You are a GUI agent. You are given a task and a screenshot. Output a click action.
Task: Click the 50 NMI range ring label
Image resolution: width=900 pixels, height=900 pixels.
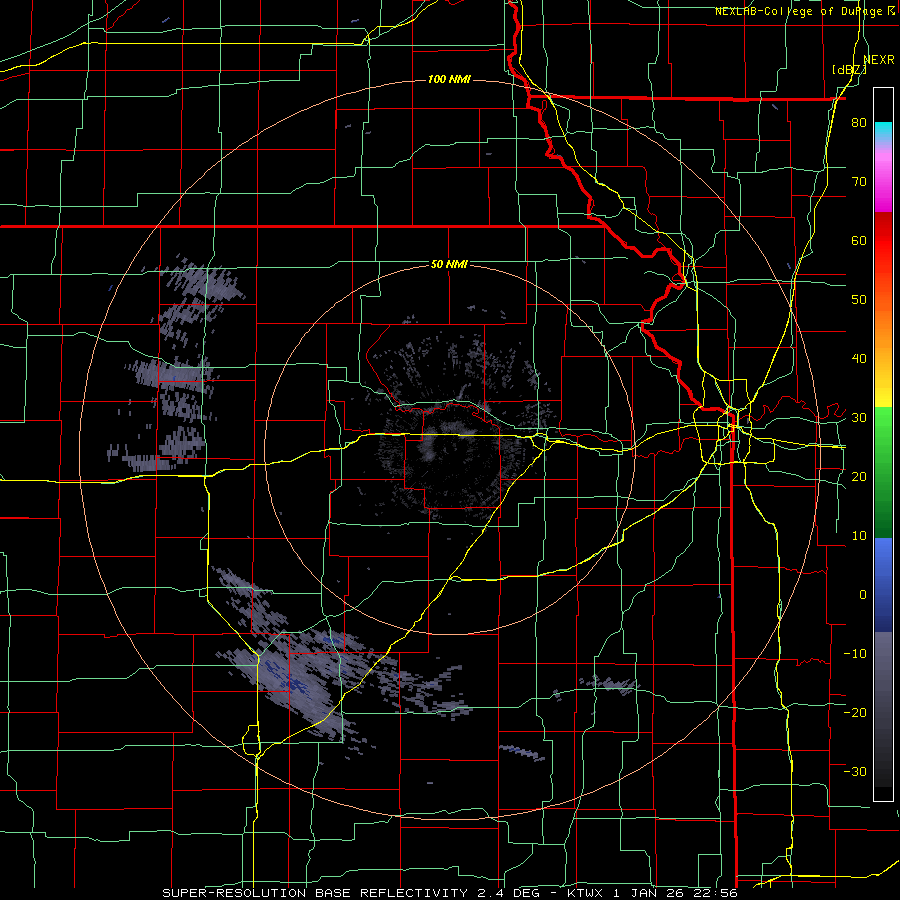(x=449, y=265)
